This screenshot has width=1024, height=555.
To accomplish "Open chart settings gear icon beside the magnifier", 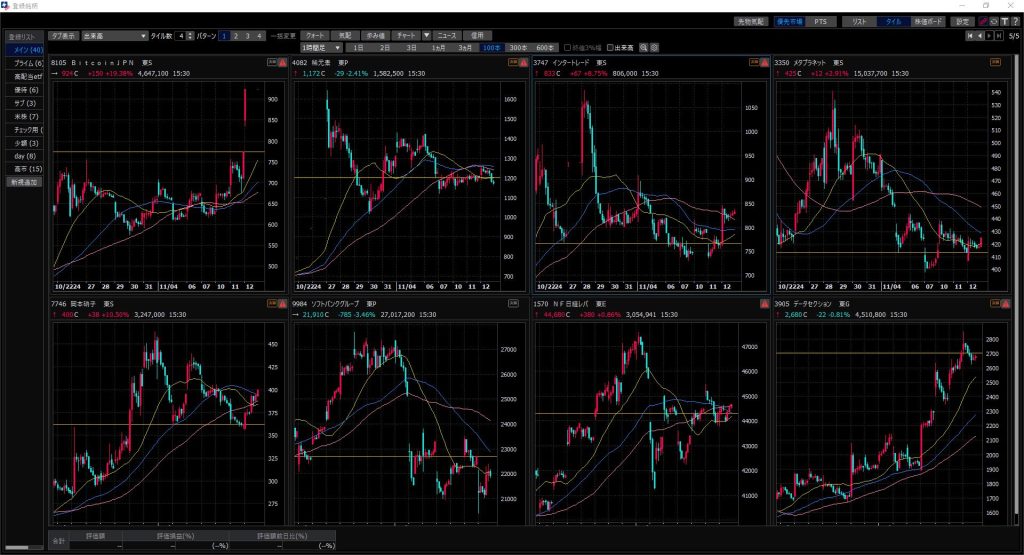I will click(654, 47).
